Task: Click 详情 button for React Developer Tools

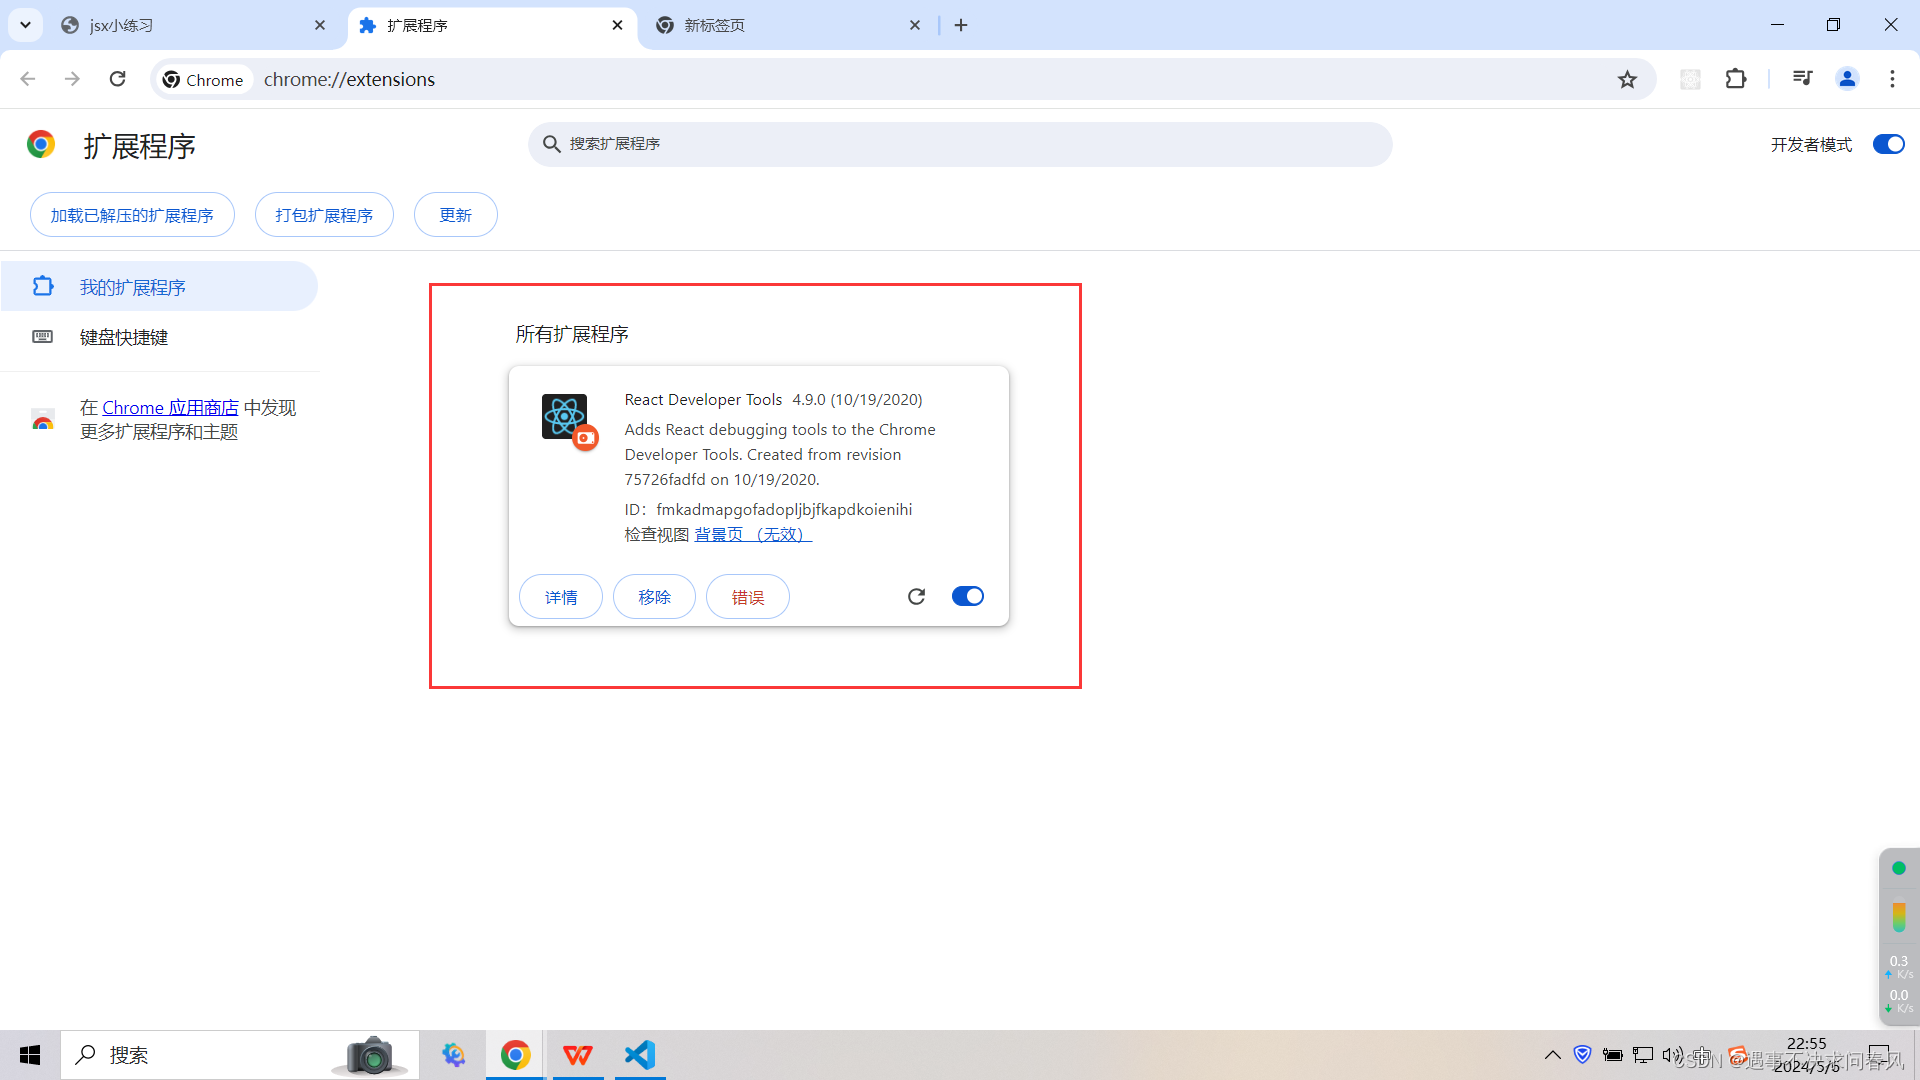Action: (559, 596)
